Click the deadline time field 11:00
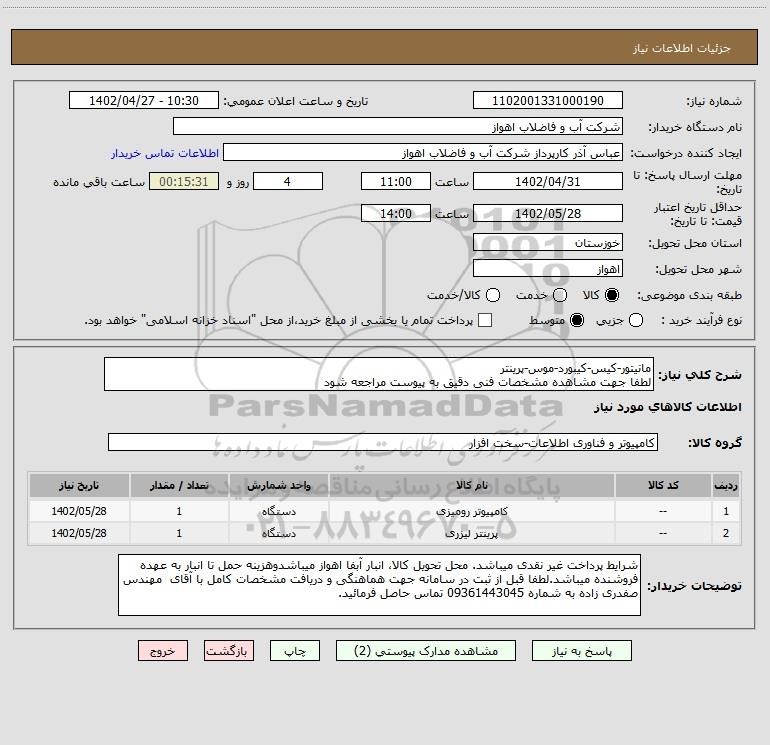The width and height of the screenshot is (770, 745). point(396,181)
